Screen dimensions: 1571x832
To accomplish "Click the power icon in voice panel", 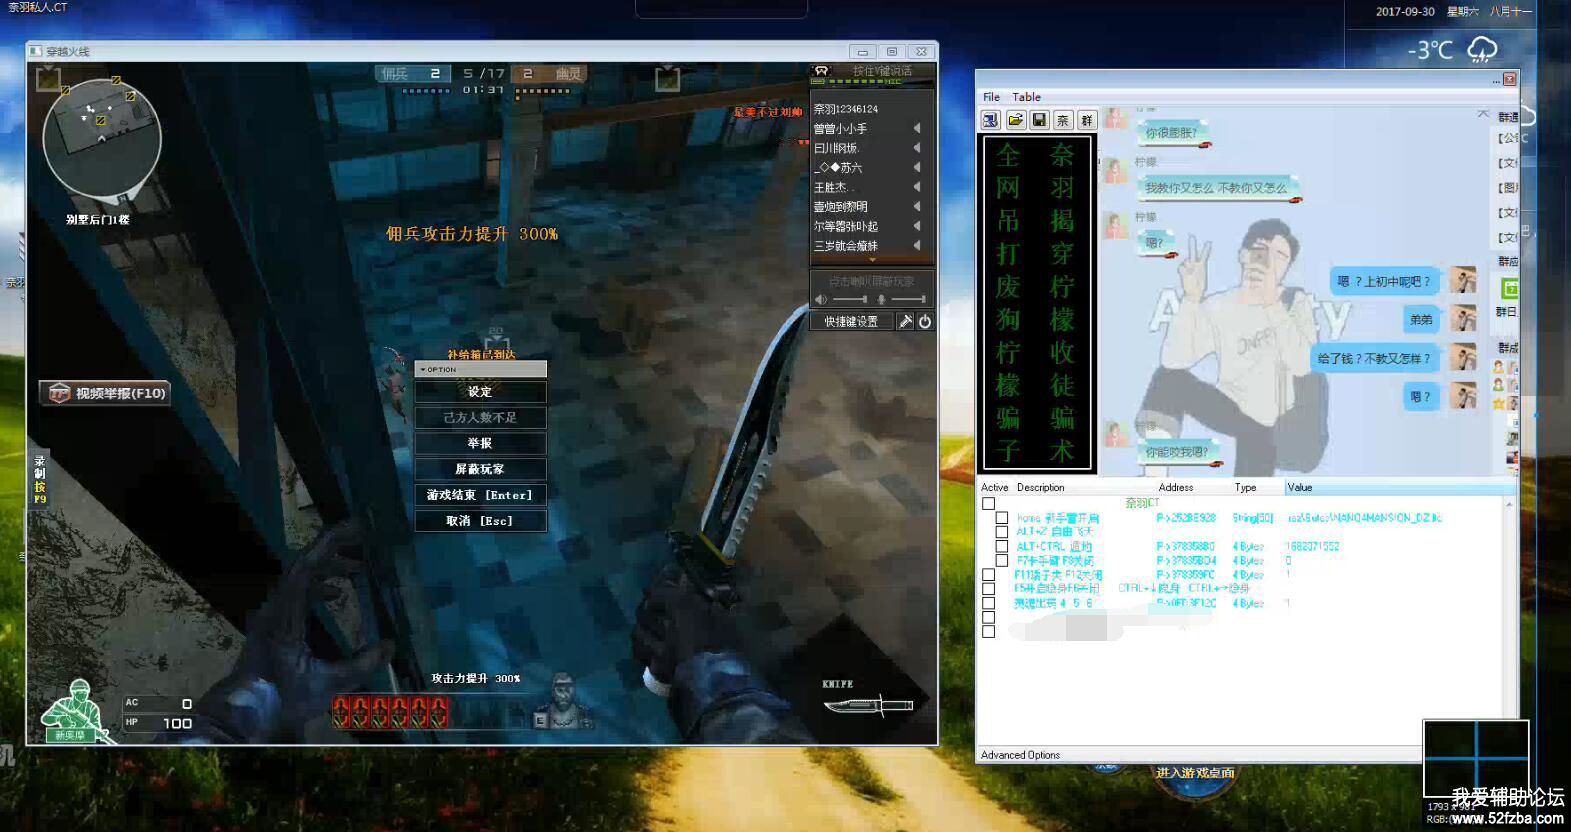I will 925,321.
